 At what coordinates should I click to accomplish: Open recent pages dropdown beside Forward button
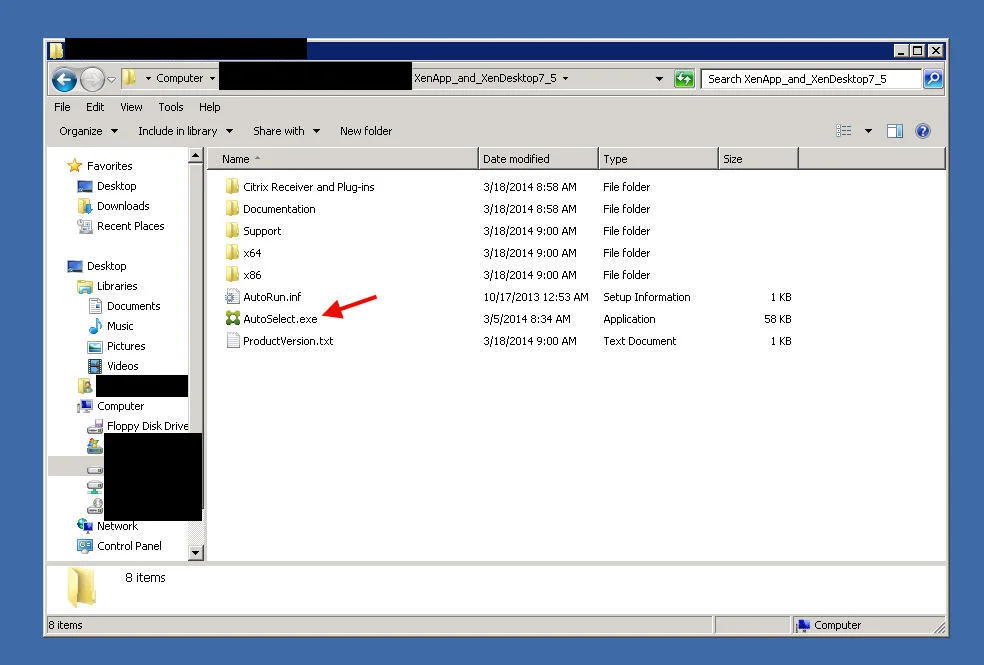tap(111, 80)
